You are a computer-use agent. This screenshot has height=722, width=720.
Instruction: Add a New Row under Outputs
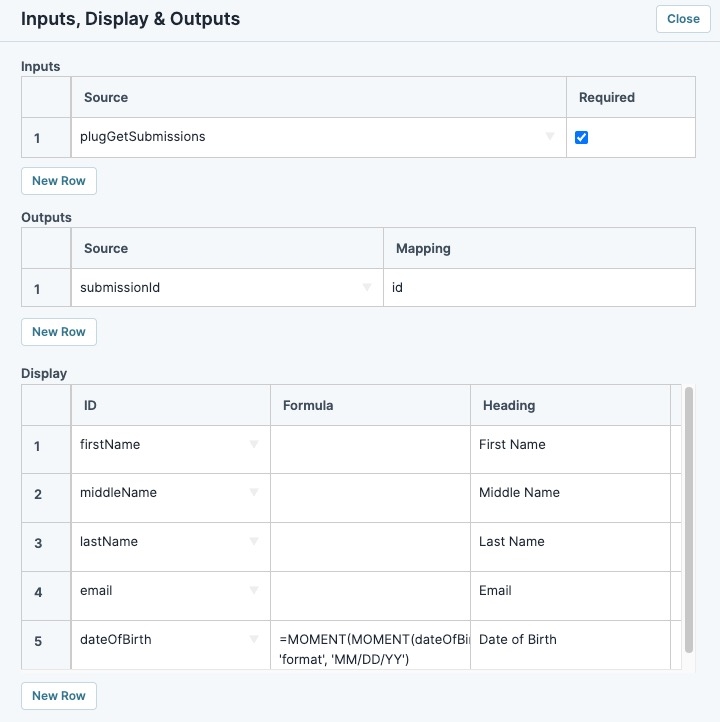[59, 332]
